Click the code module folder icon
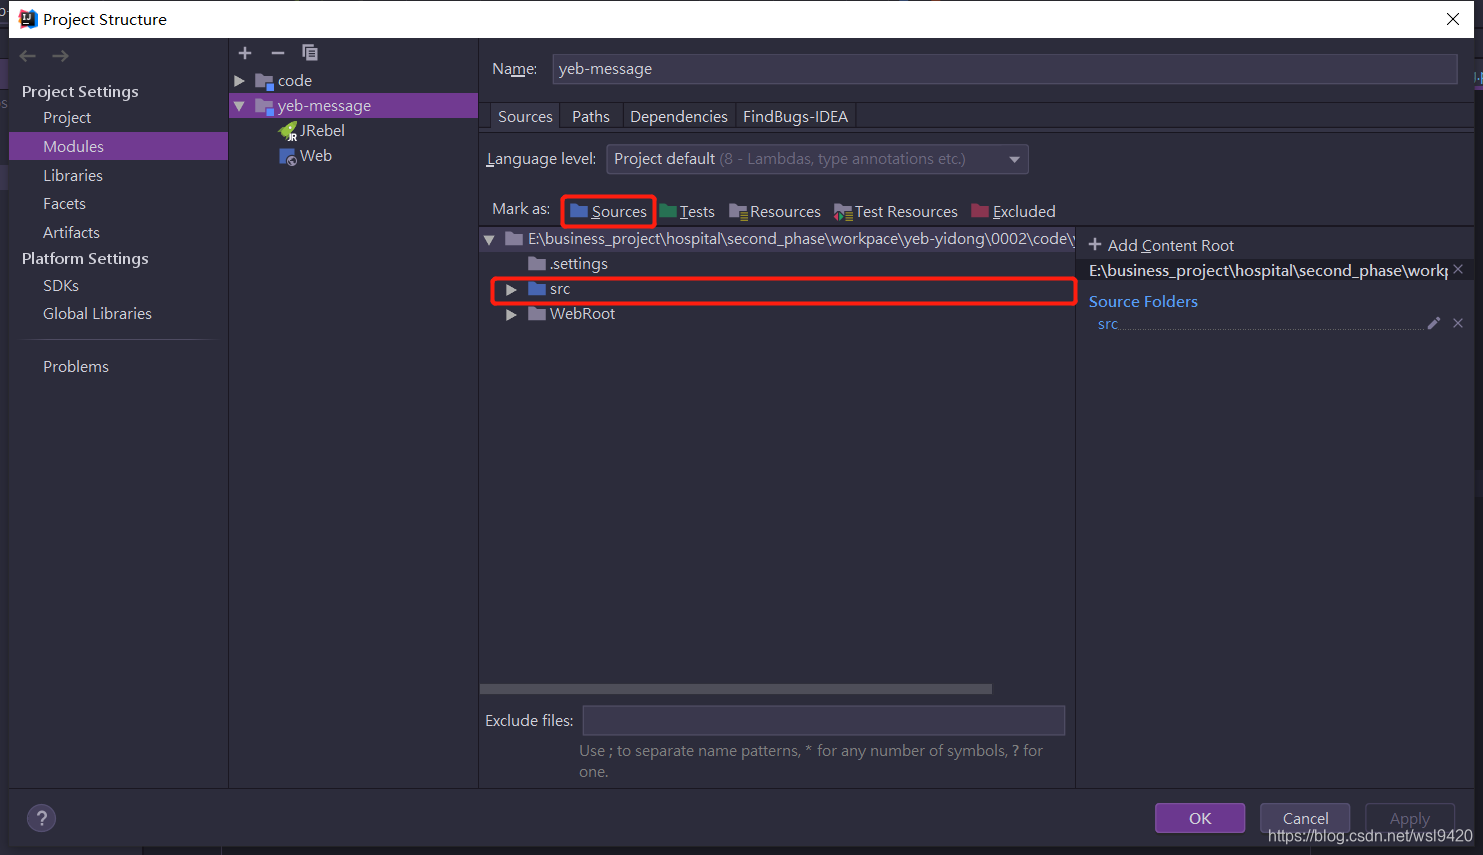Image resolution: width=1483 pixels, height=855 pixels. tap(264, 81)
